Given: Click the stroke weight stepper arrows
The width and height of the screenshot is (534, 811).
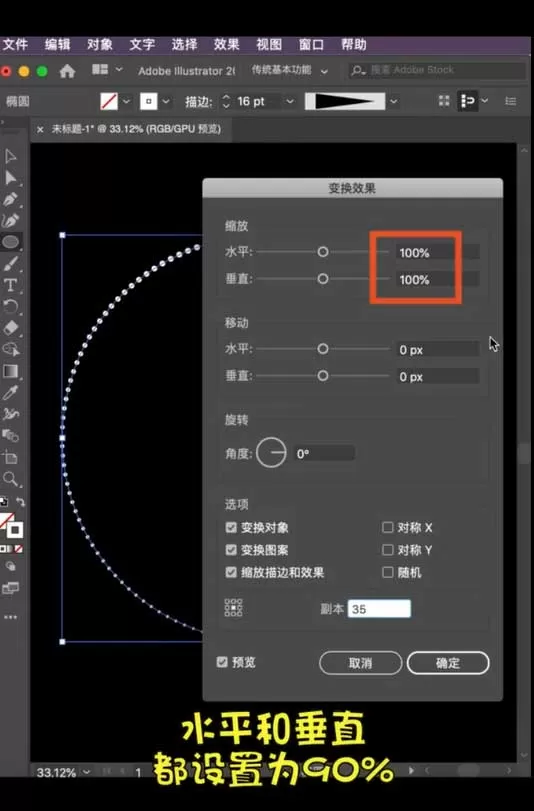Looking at the screenshot, I should coord(226,101).
